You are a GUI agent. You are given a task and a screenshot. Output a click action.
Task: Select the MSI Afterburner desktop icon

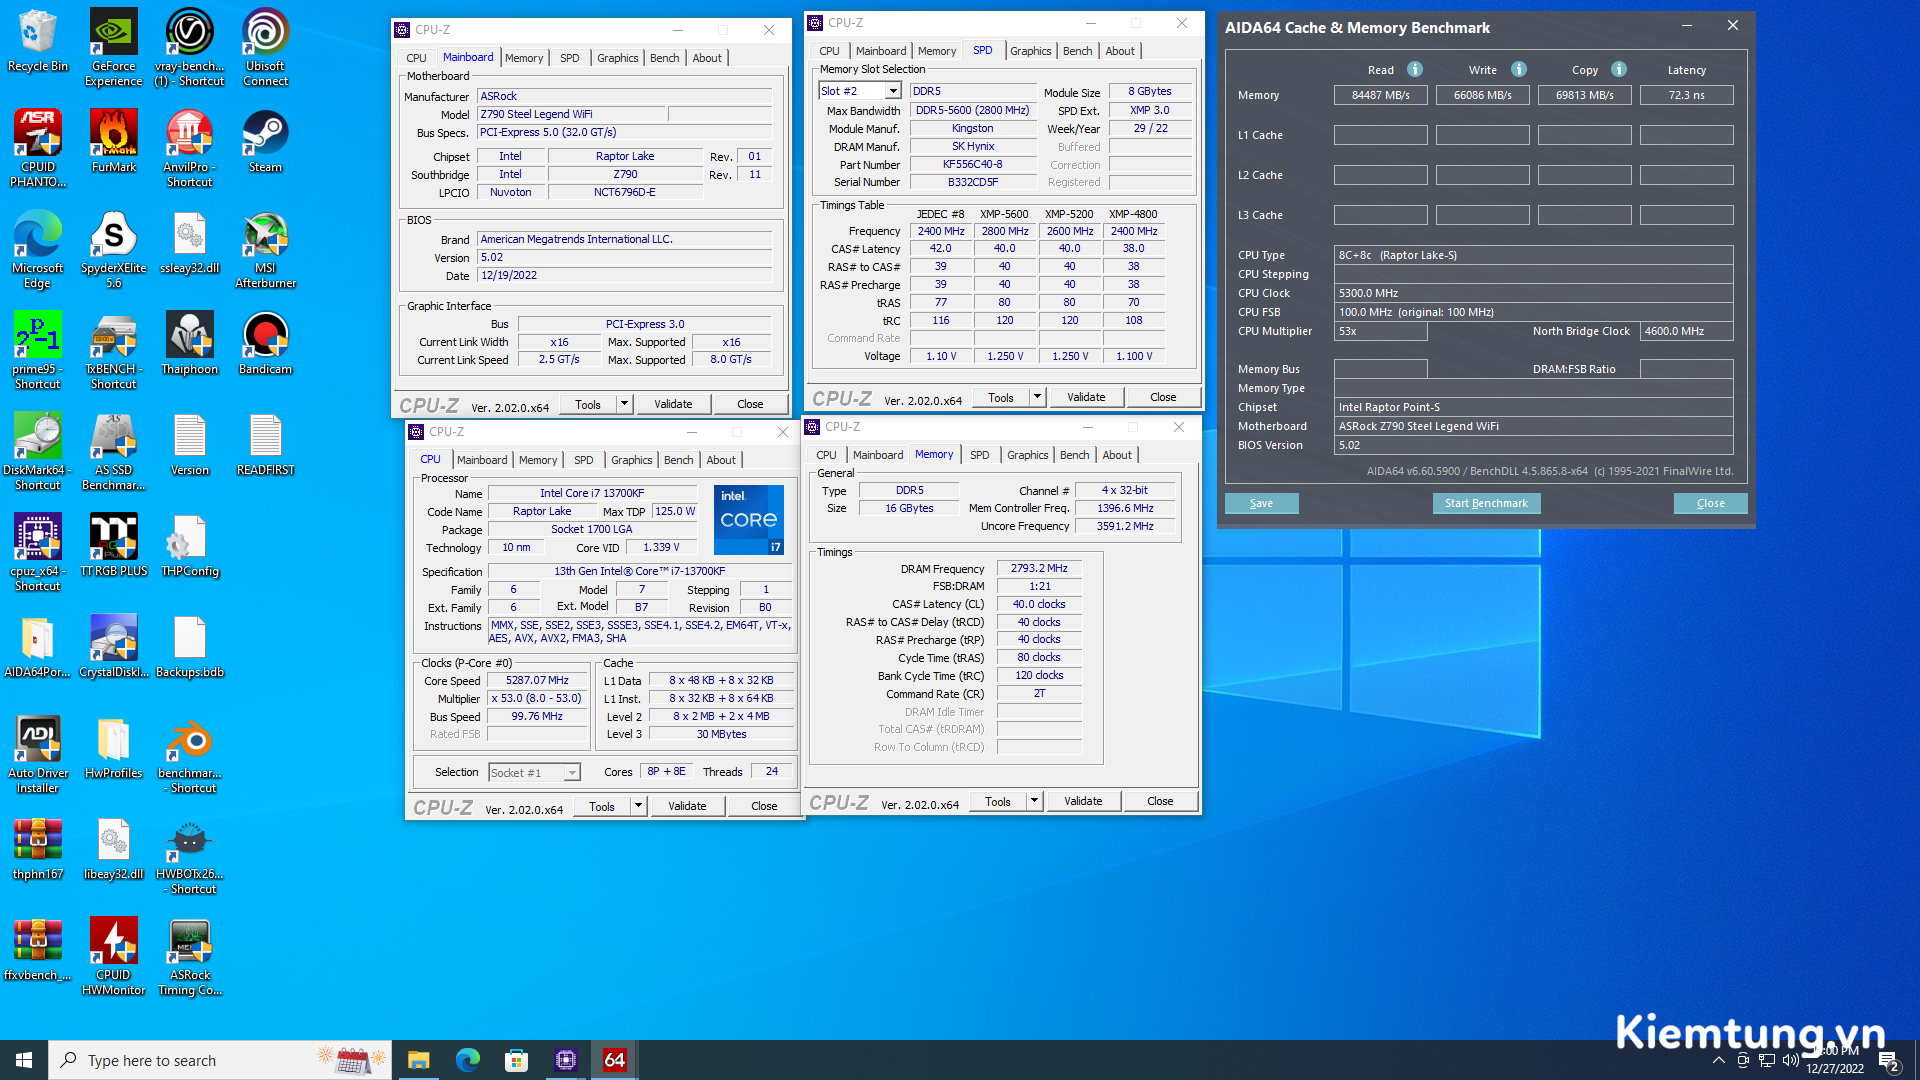(265, 250)
